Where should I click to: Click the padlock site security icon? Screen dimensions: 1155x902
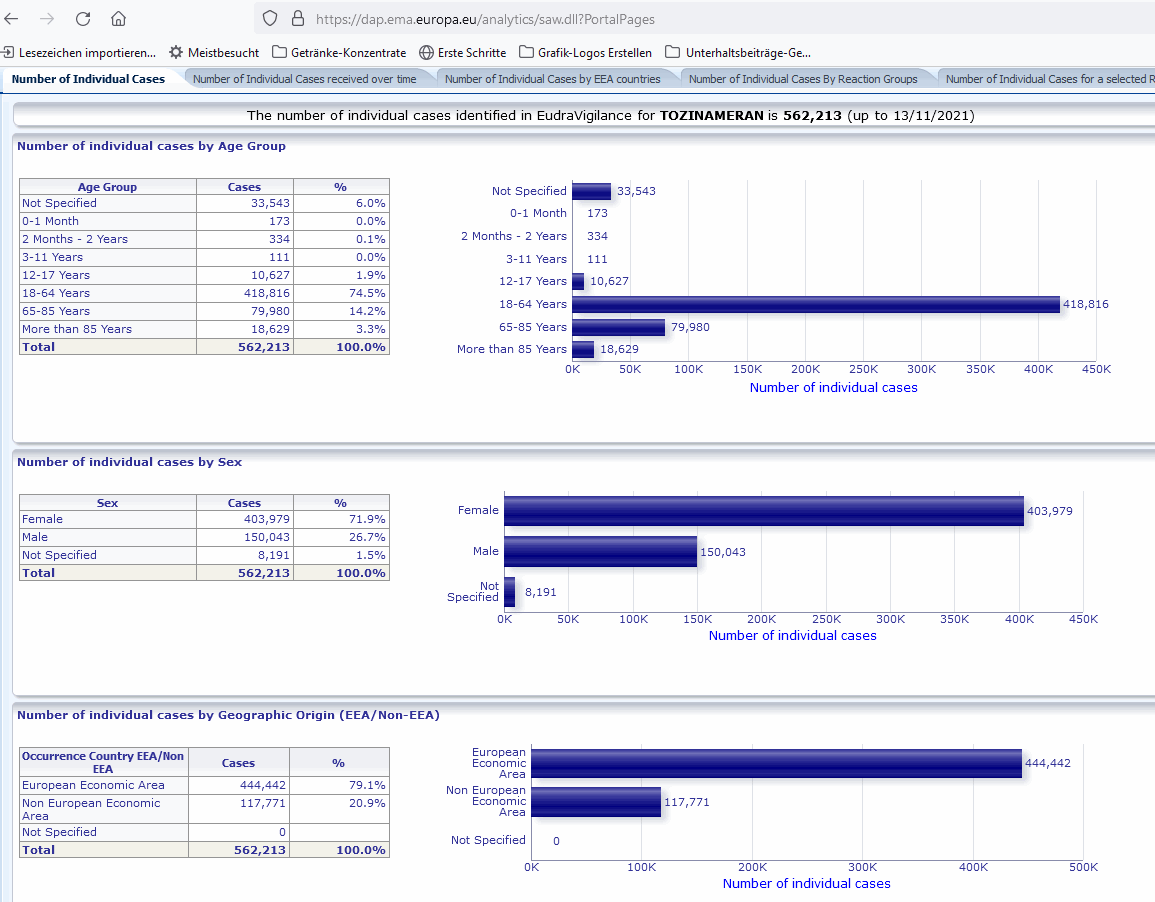297,19
